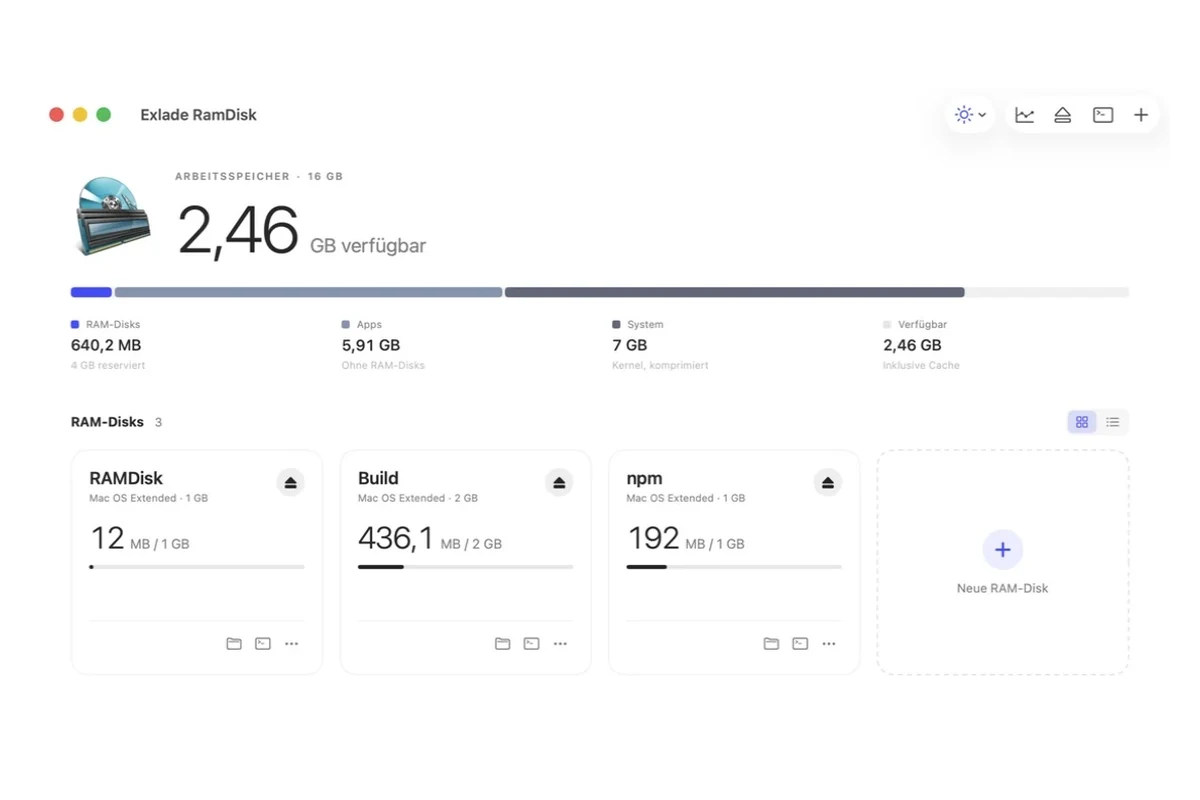This screenshot has width=1200, height=800.
Task: Click the '640,2 MB' RAM-Disks value
Action: (x=106, y=345)
